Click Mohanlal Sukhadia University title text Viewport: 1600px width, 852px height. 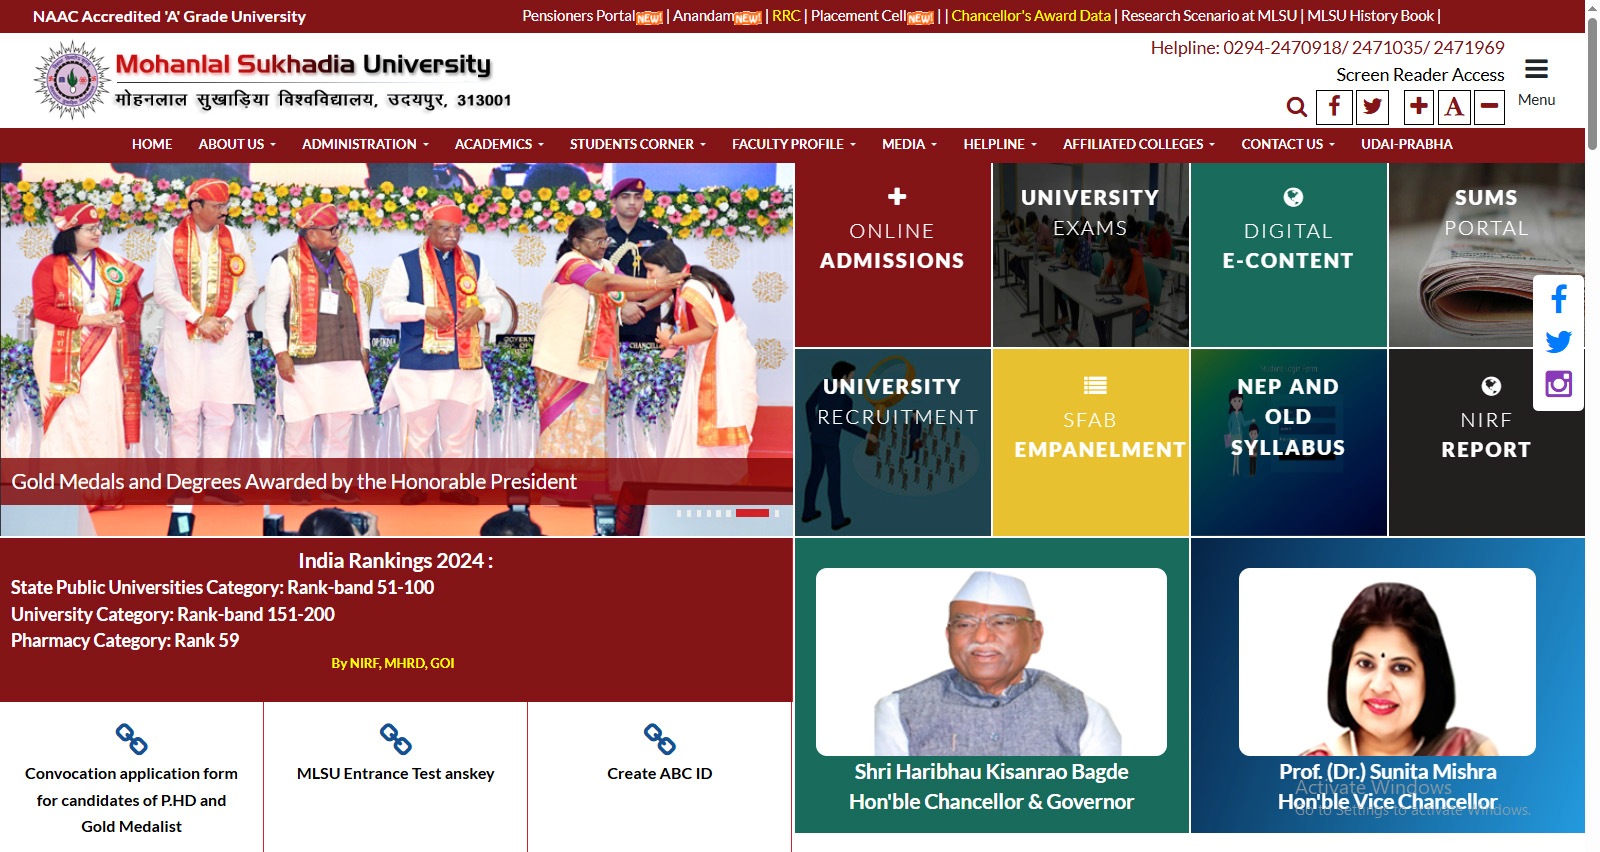click(303, 65)
